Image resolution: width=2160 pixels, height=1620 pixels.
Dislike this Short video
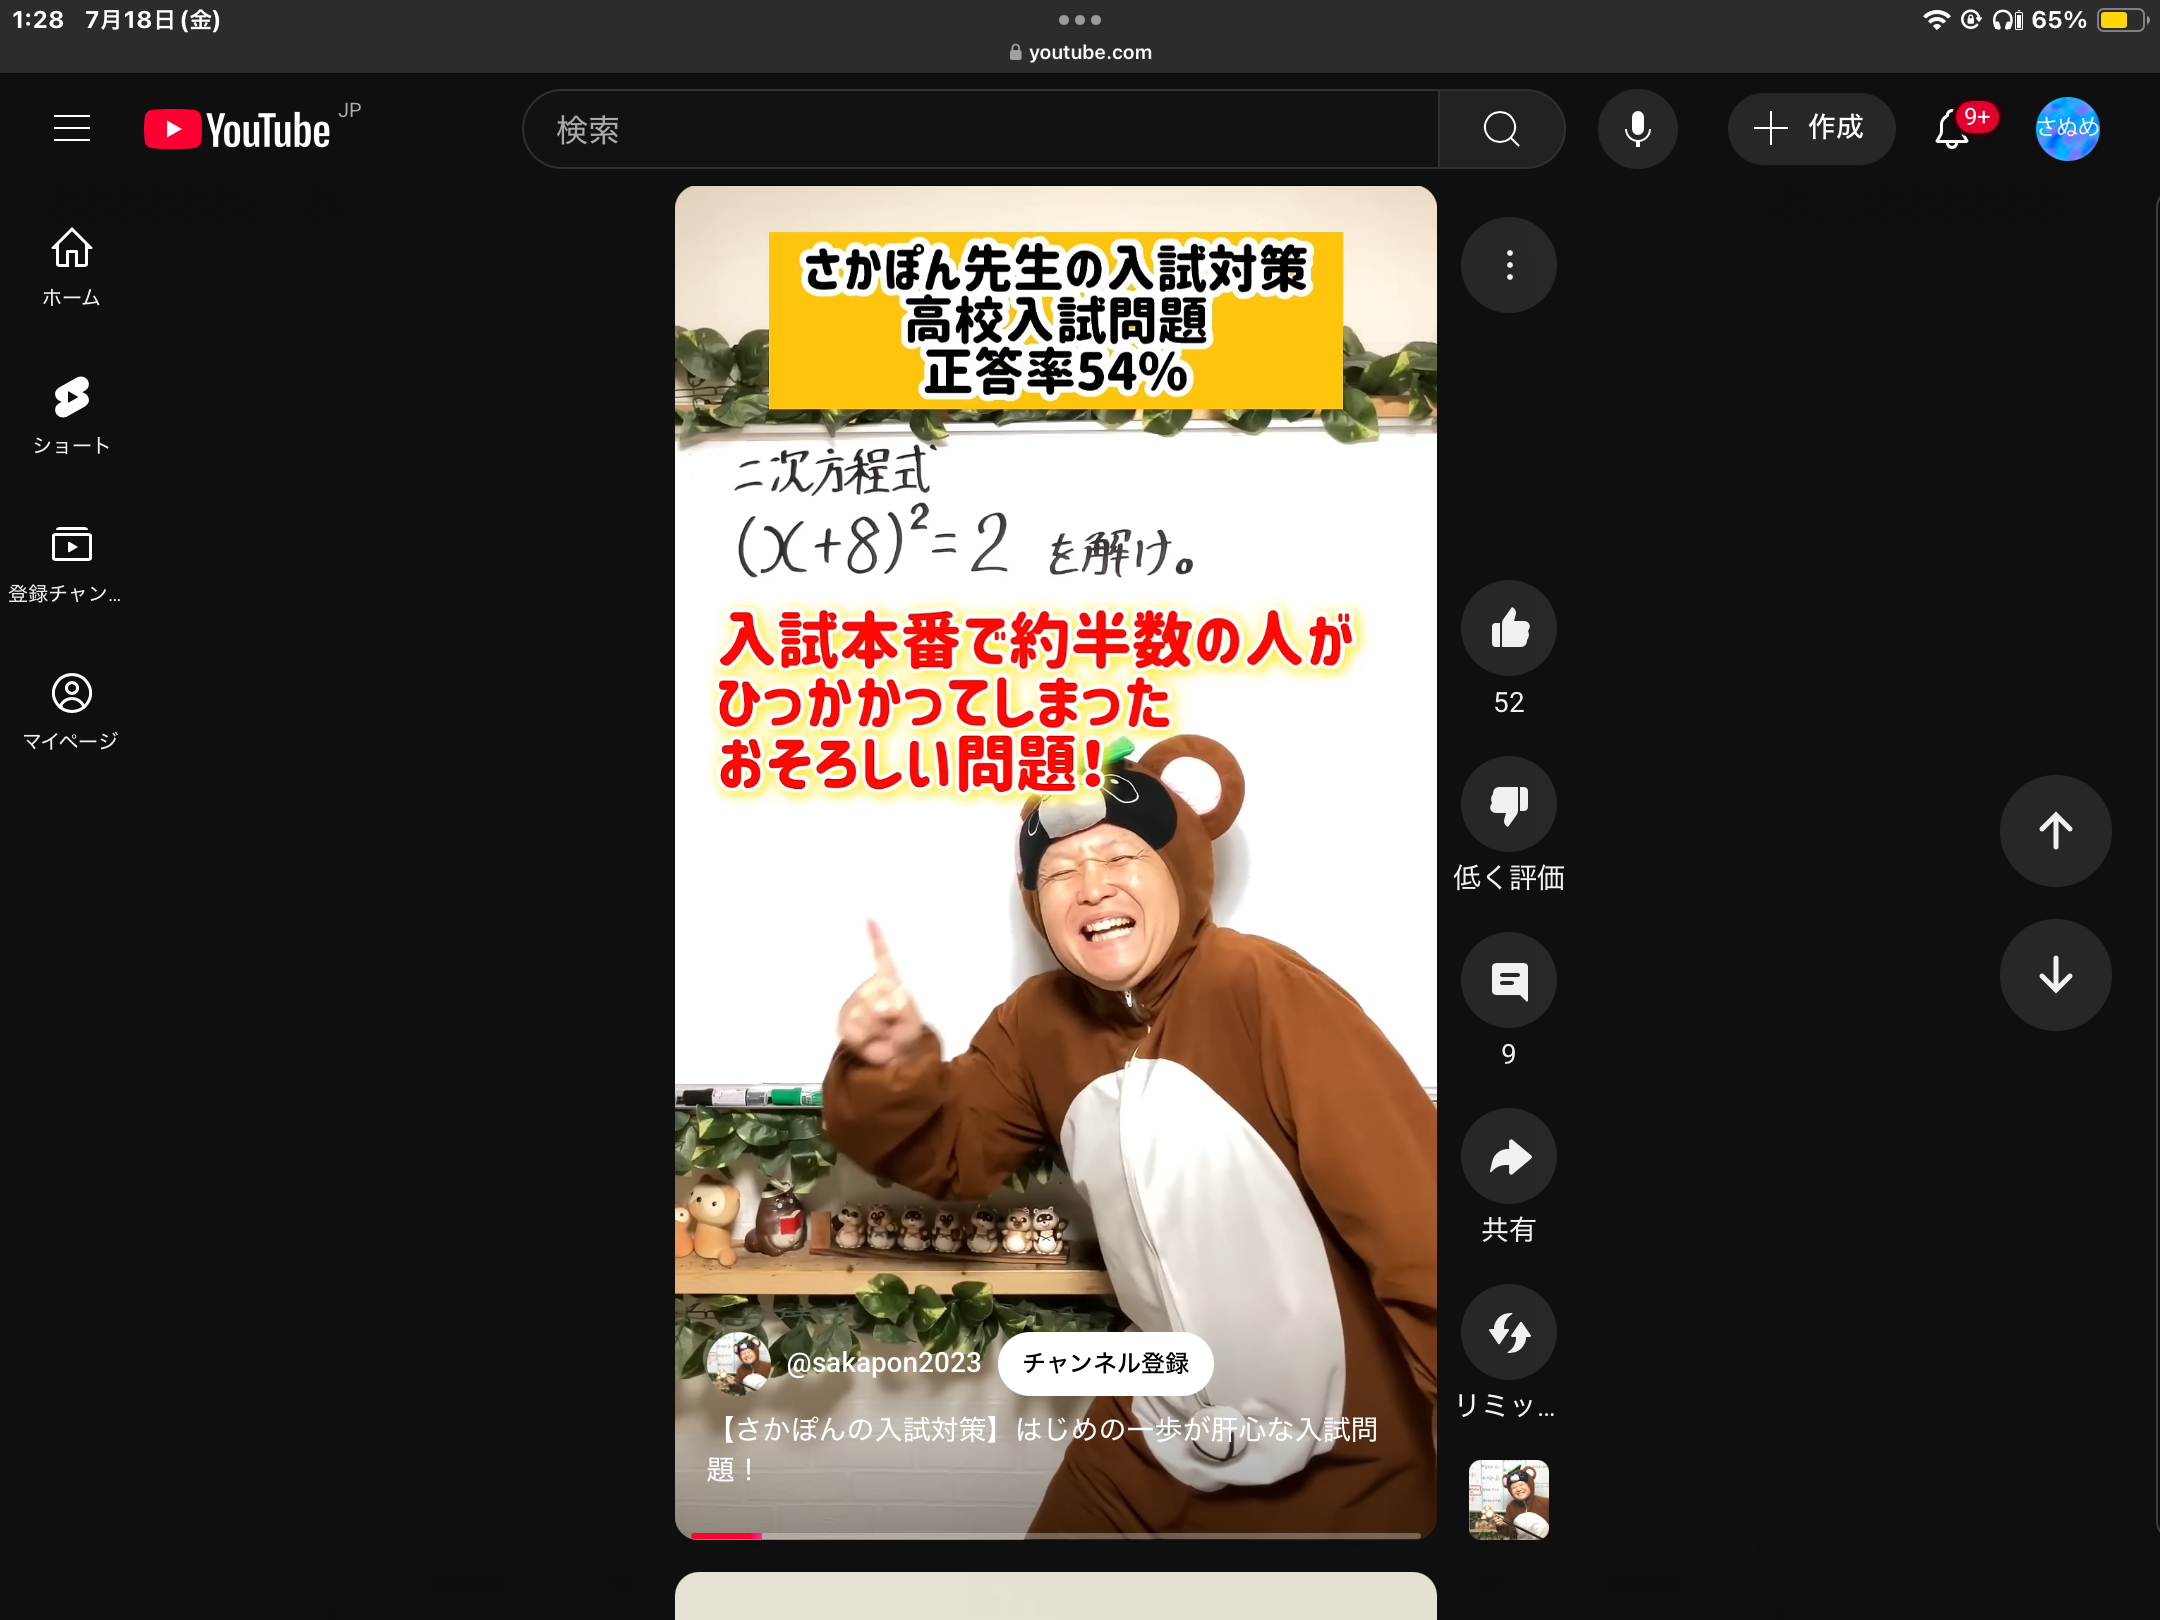pyautogui.click(x=1508, y=804)
